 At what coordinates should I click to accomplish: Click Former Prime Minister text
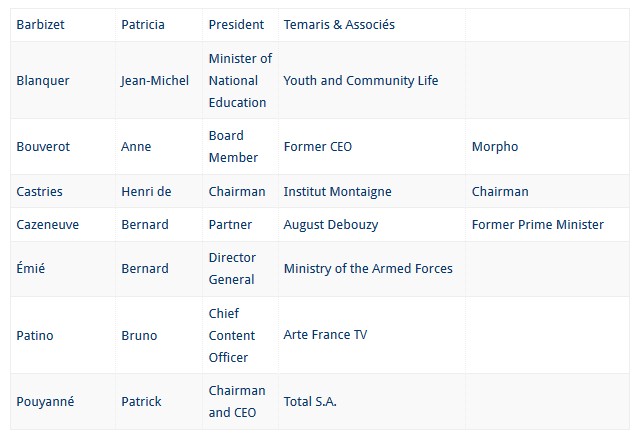tap(537, 225)
